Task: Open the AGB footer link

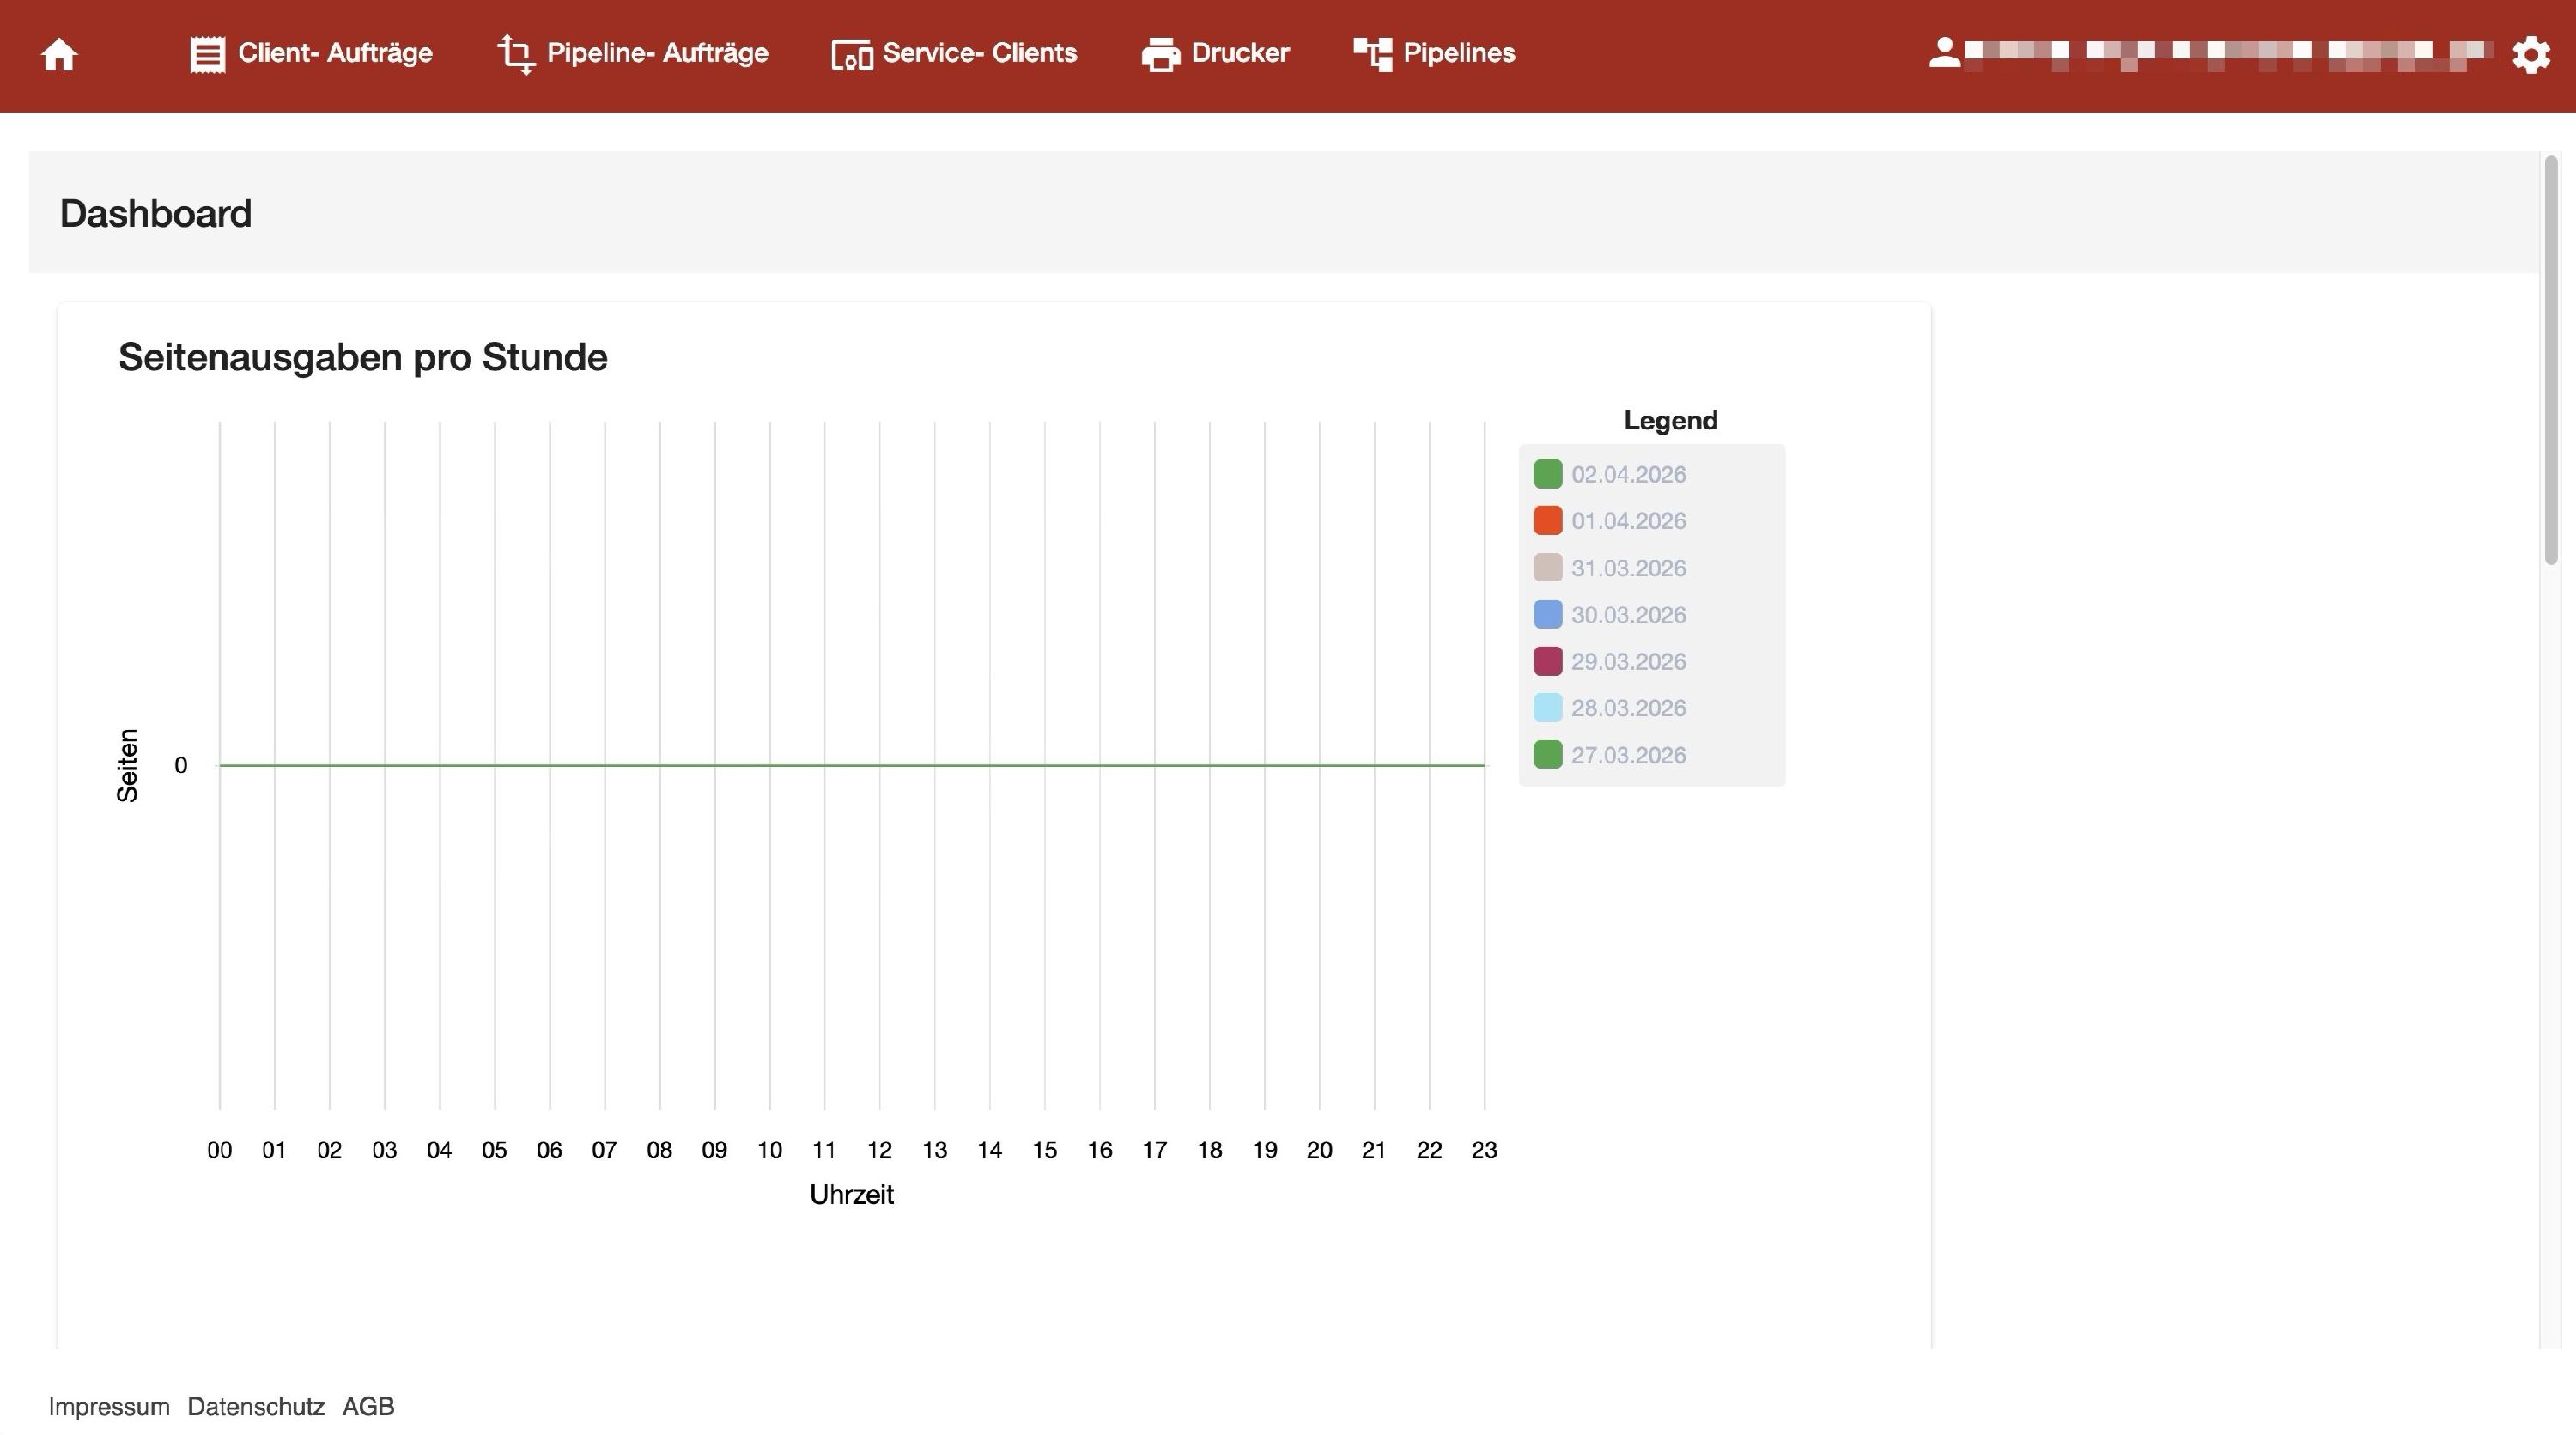Action: coord(368,1406)
